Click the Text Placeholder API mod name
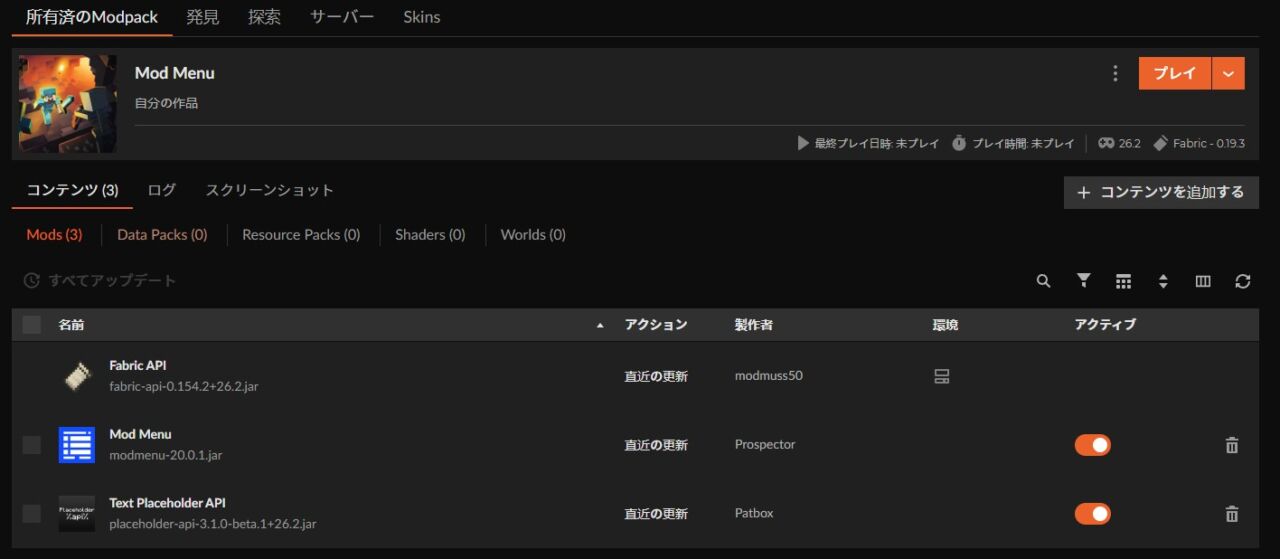 coord(167,503)
